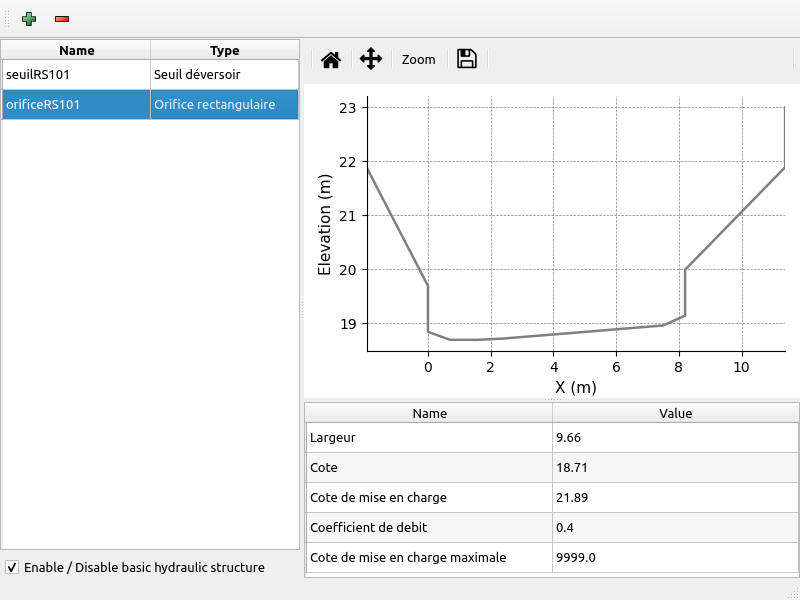Click the Orifice rectangulaire type cell

click(224, 104)
